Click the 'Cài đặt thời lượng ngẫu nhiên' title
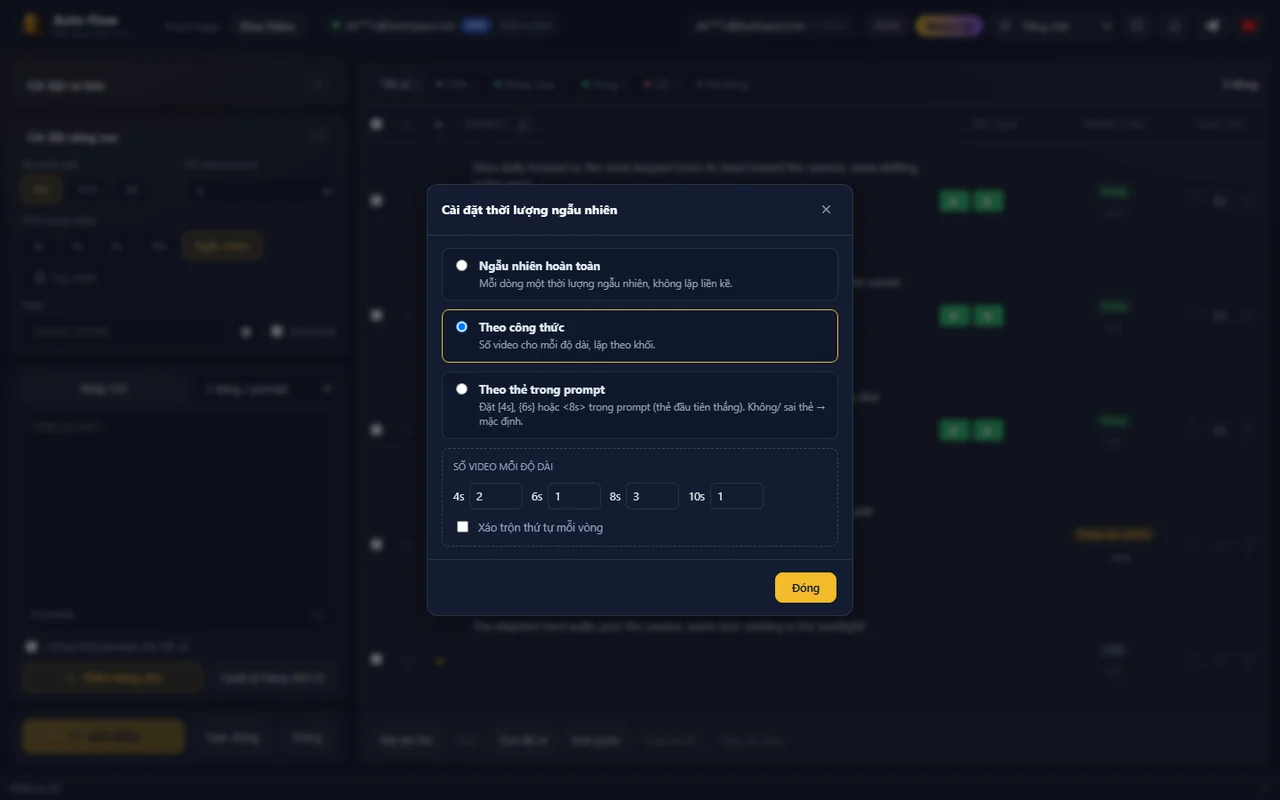 pyautogui.click(x=529, y=210)
